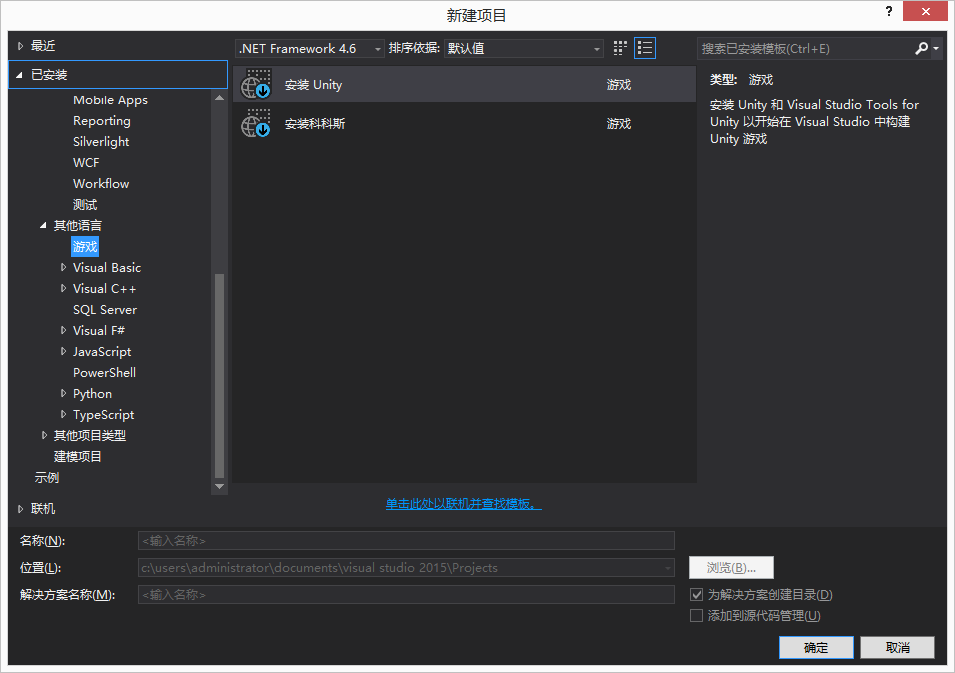Image resolution: width=955 pixels, height=673 pixels.
Task: Expand the Visual F# node
Action: (x=63, y=330)
